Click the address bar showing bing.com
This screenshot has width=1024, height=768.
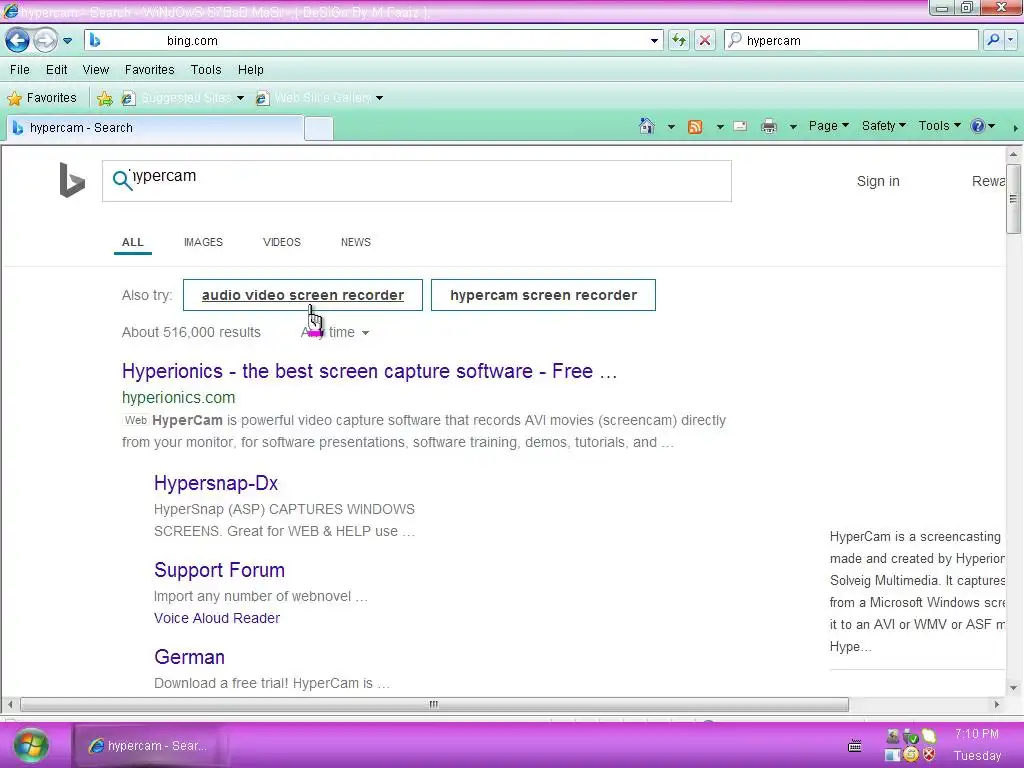point(374,40)
